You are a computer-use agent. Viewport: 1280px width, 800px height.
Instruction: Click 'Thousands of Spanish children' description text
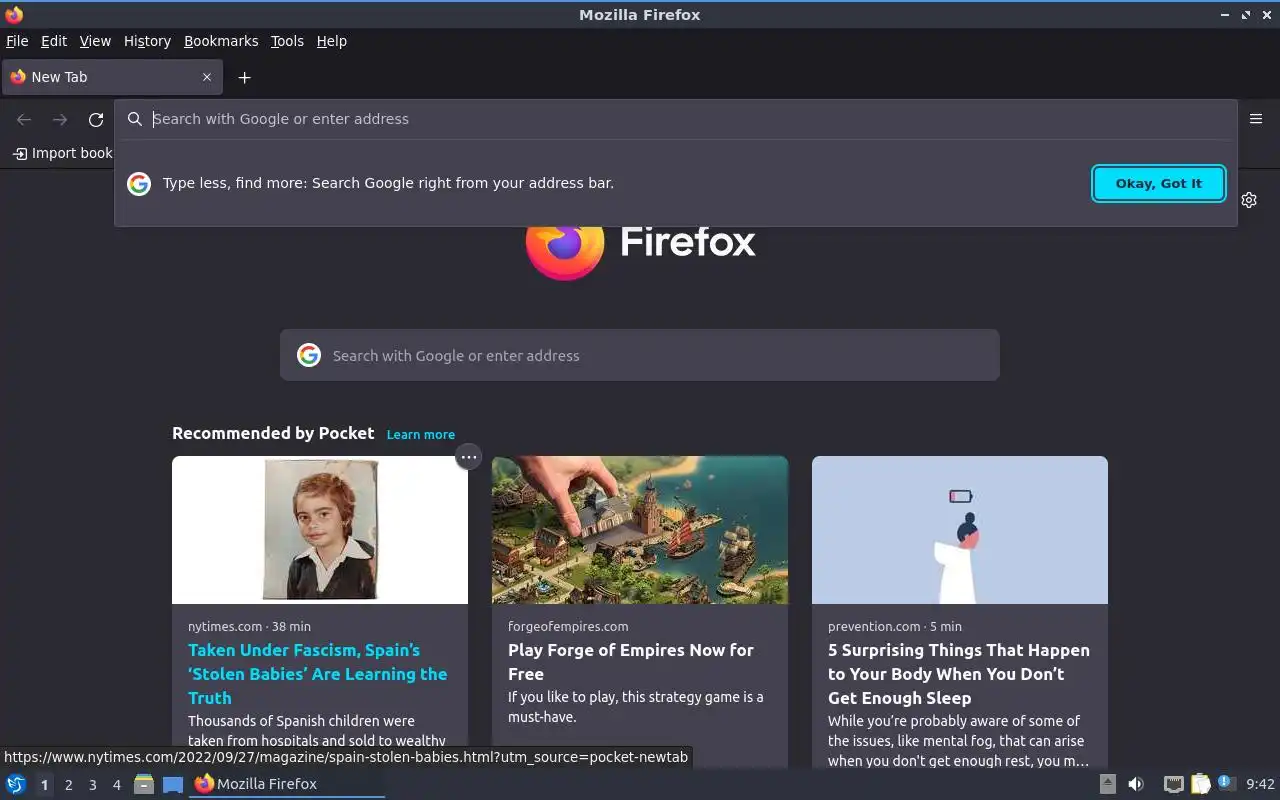pos(317,731)
